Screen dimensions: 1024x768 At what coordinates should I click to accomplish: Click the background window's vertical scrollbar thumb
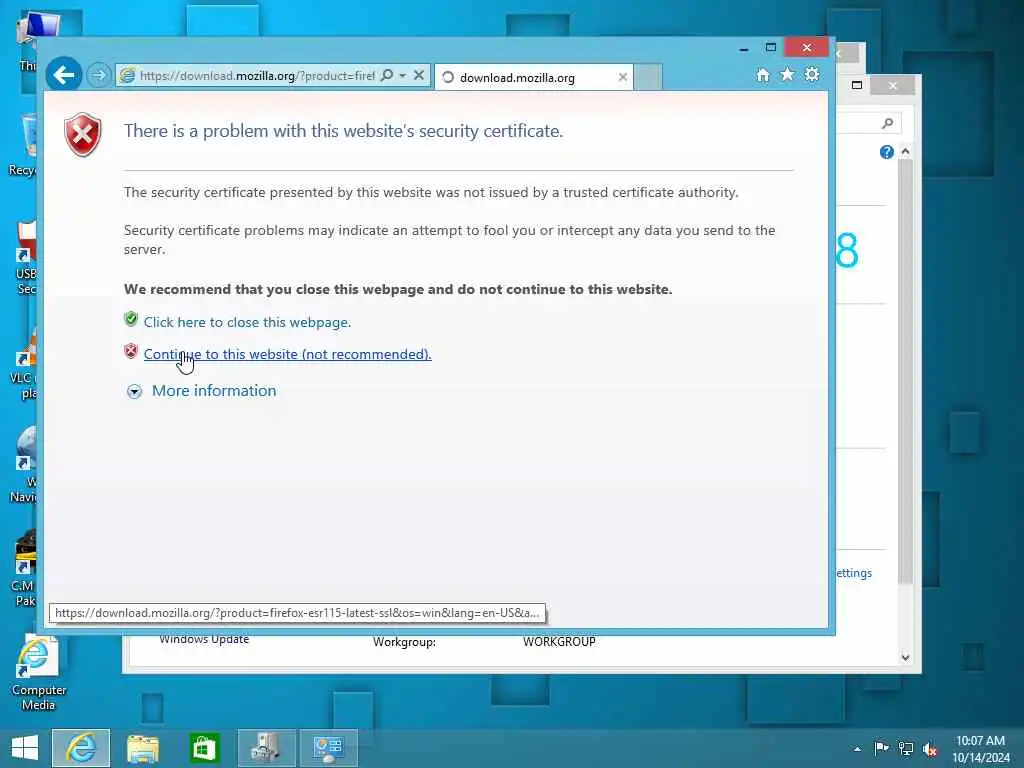pyautogui.click(x=905, y=370)
